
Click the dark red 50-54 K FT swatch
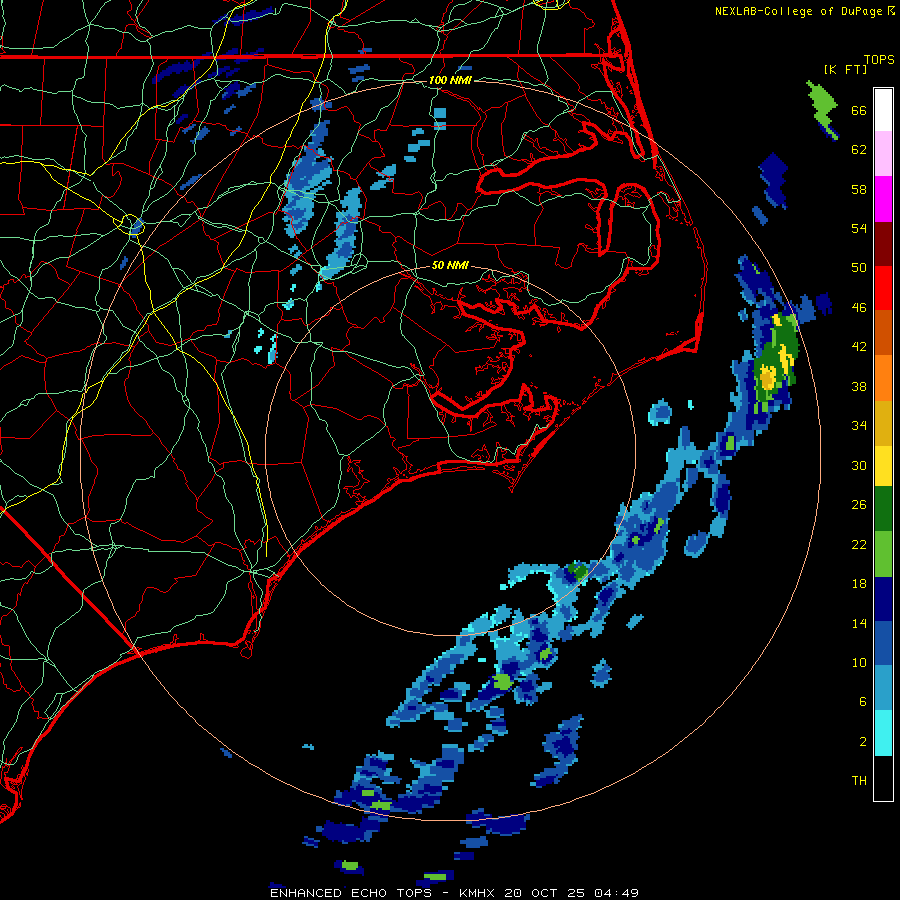click(x=883, y=243)
